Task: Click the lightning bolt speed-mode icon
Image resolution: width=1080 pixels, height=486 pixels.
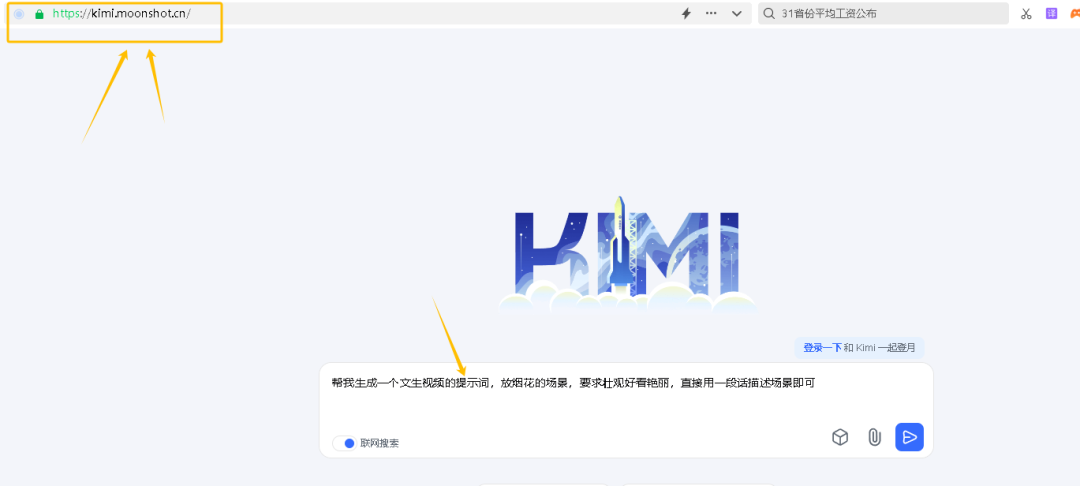Action: click(686, 14)
